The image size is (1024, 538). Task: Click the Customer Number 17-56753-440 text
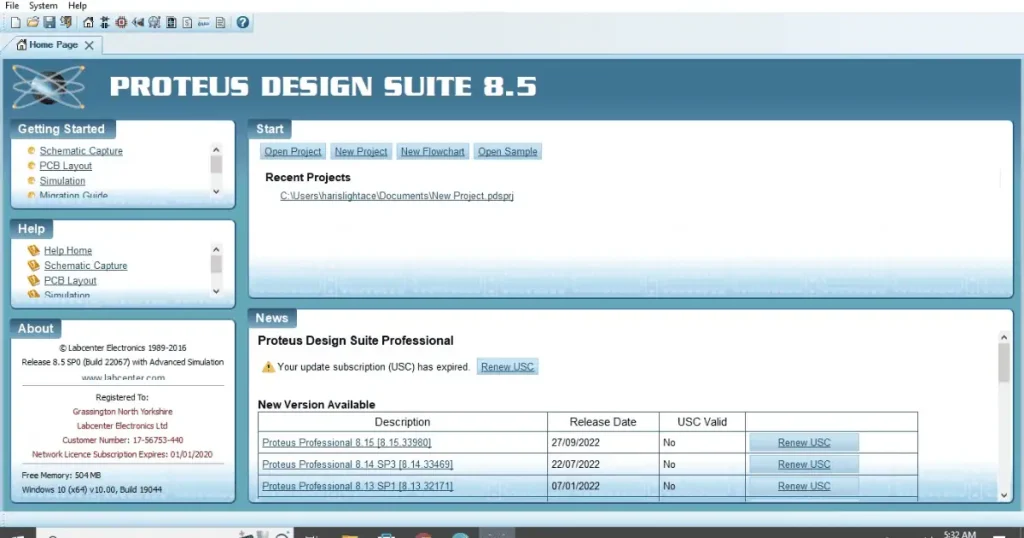122,440
